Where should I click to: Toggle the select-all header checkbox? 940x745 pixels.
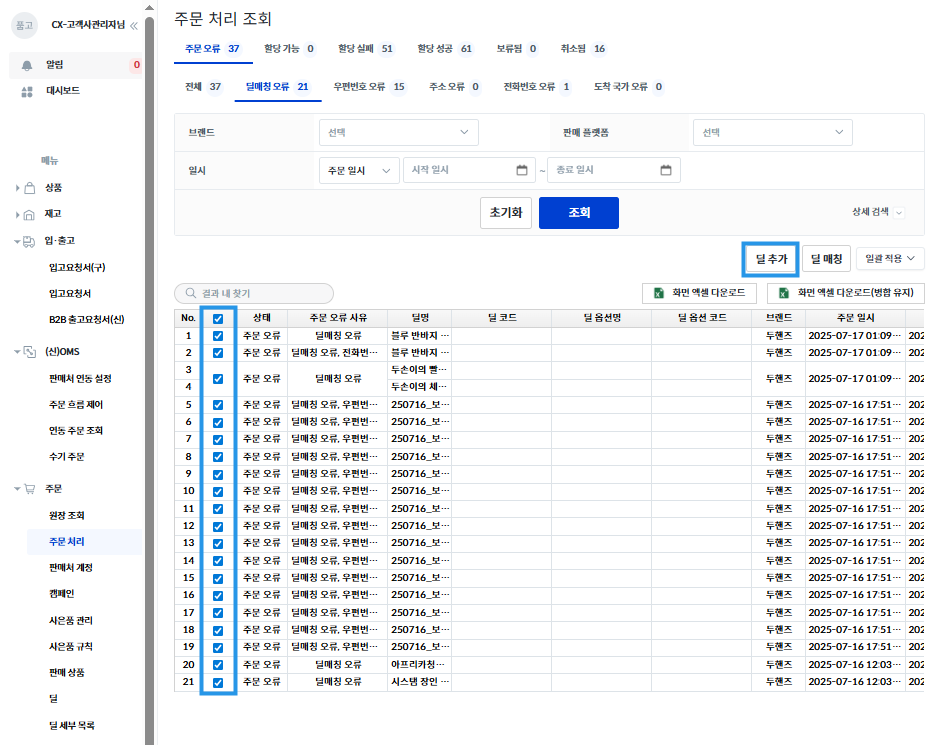coord(218,319)
